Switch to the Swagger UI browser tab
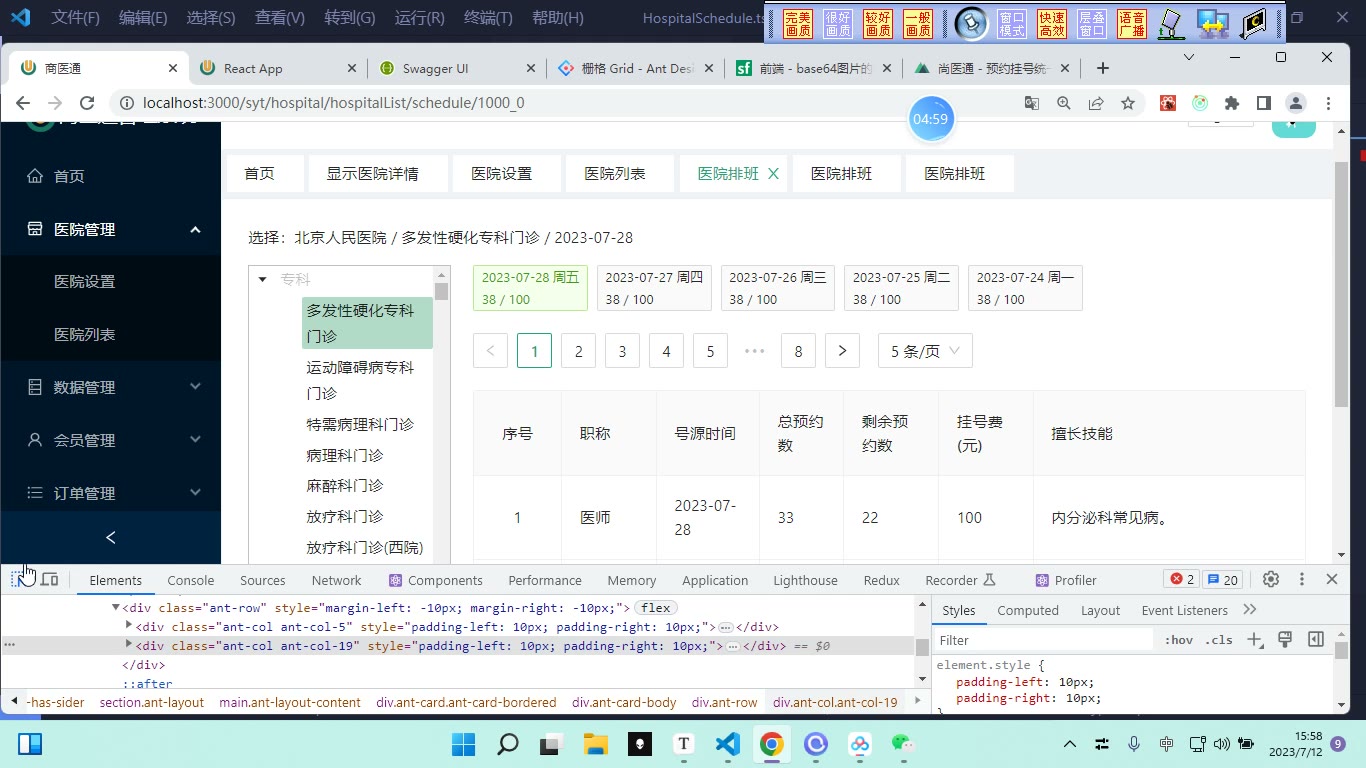Image resolution: width=1366 pixels, height=768 pixels. click(x=456, y=68)
